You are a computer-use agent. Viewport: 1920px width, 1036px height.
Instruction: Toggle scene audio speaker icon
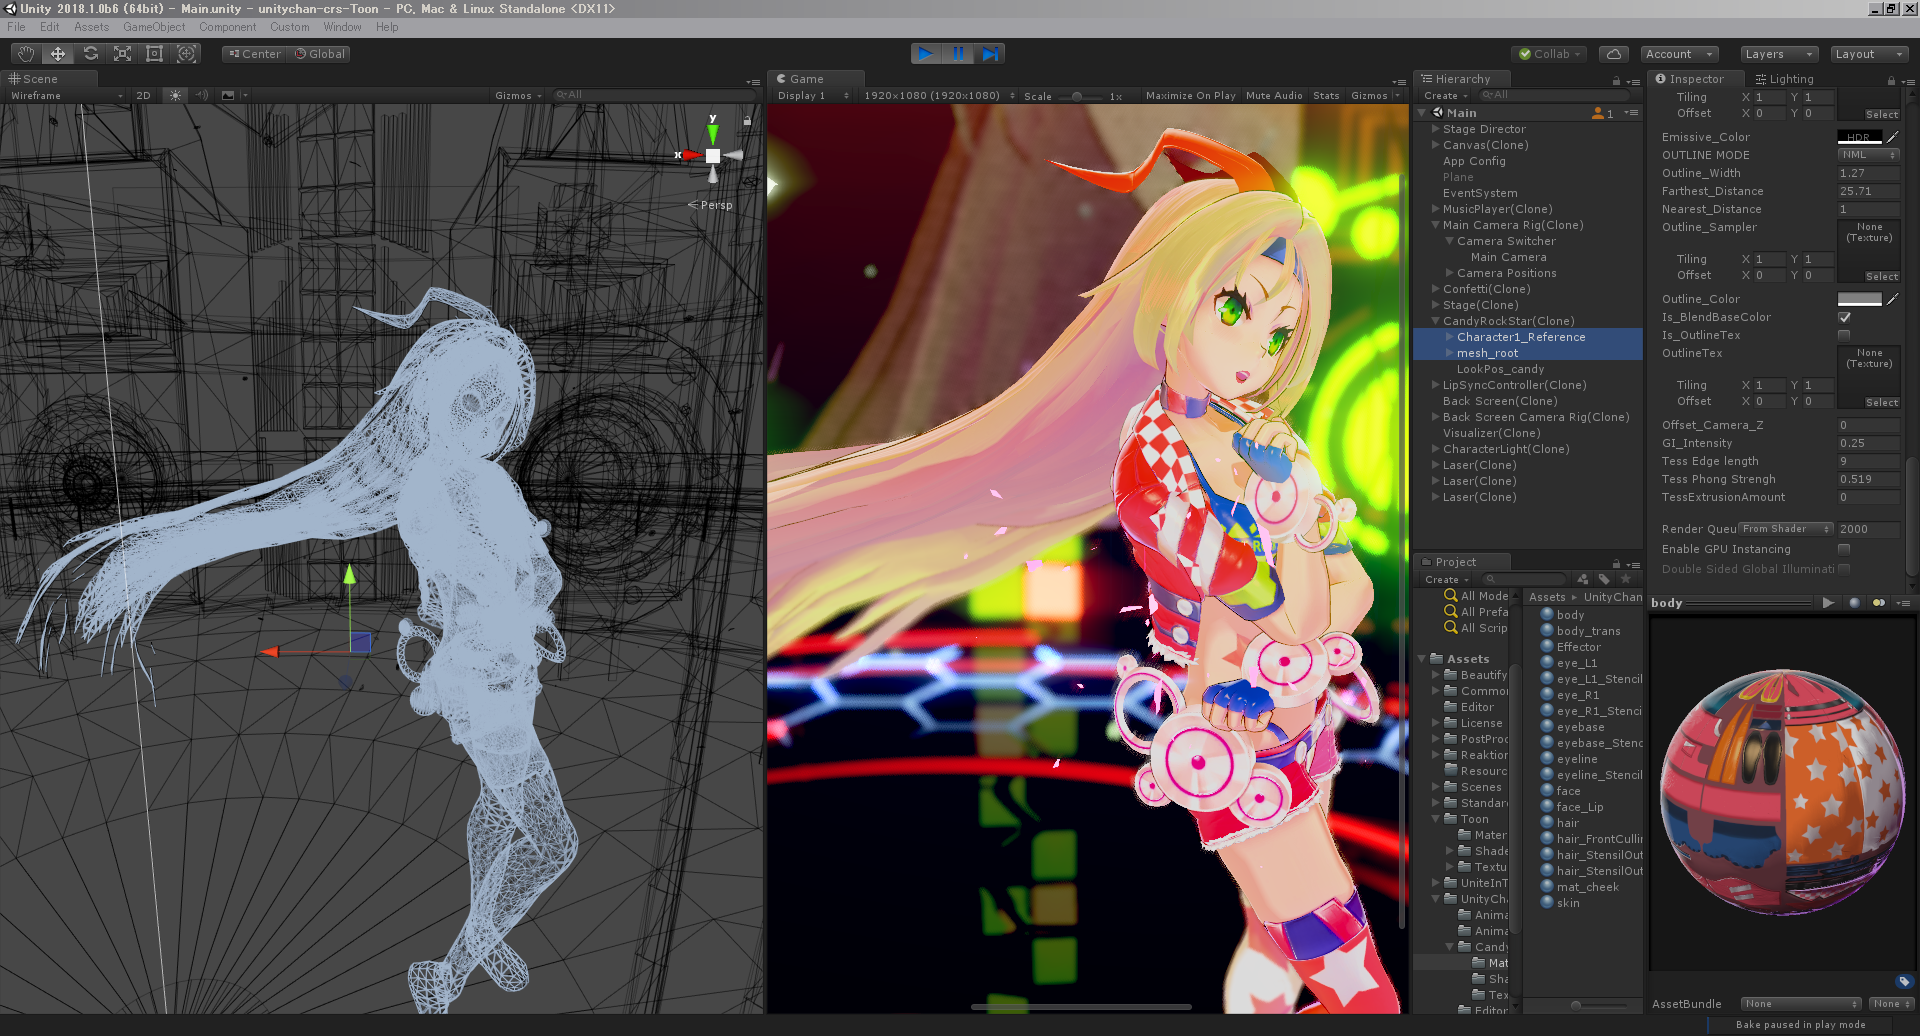coord(202,96)
